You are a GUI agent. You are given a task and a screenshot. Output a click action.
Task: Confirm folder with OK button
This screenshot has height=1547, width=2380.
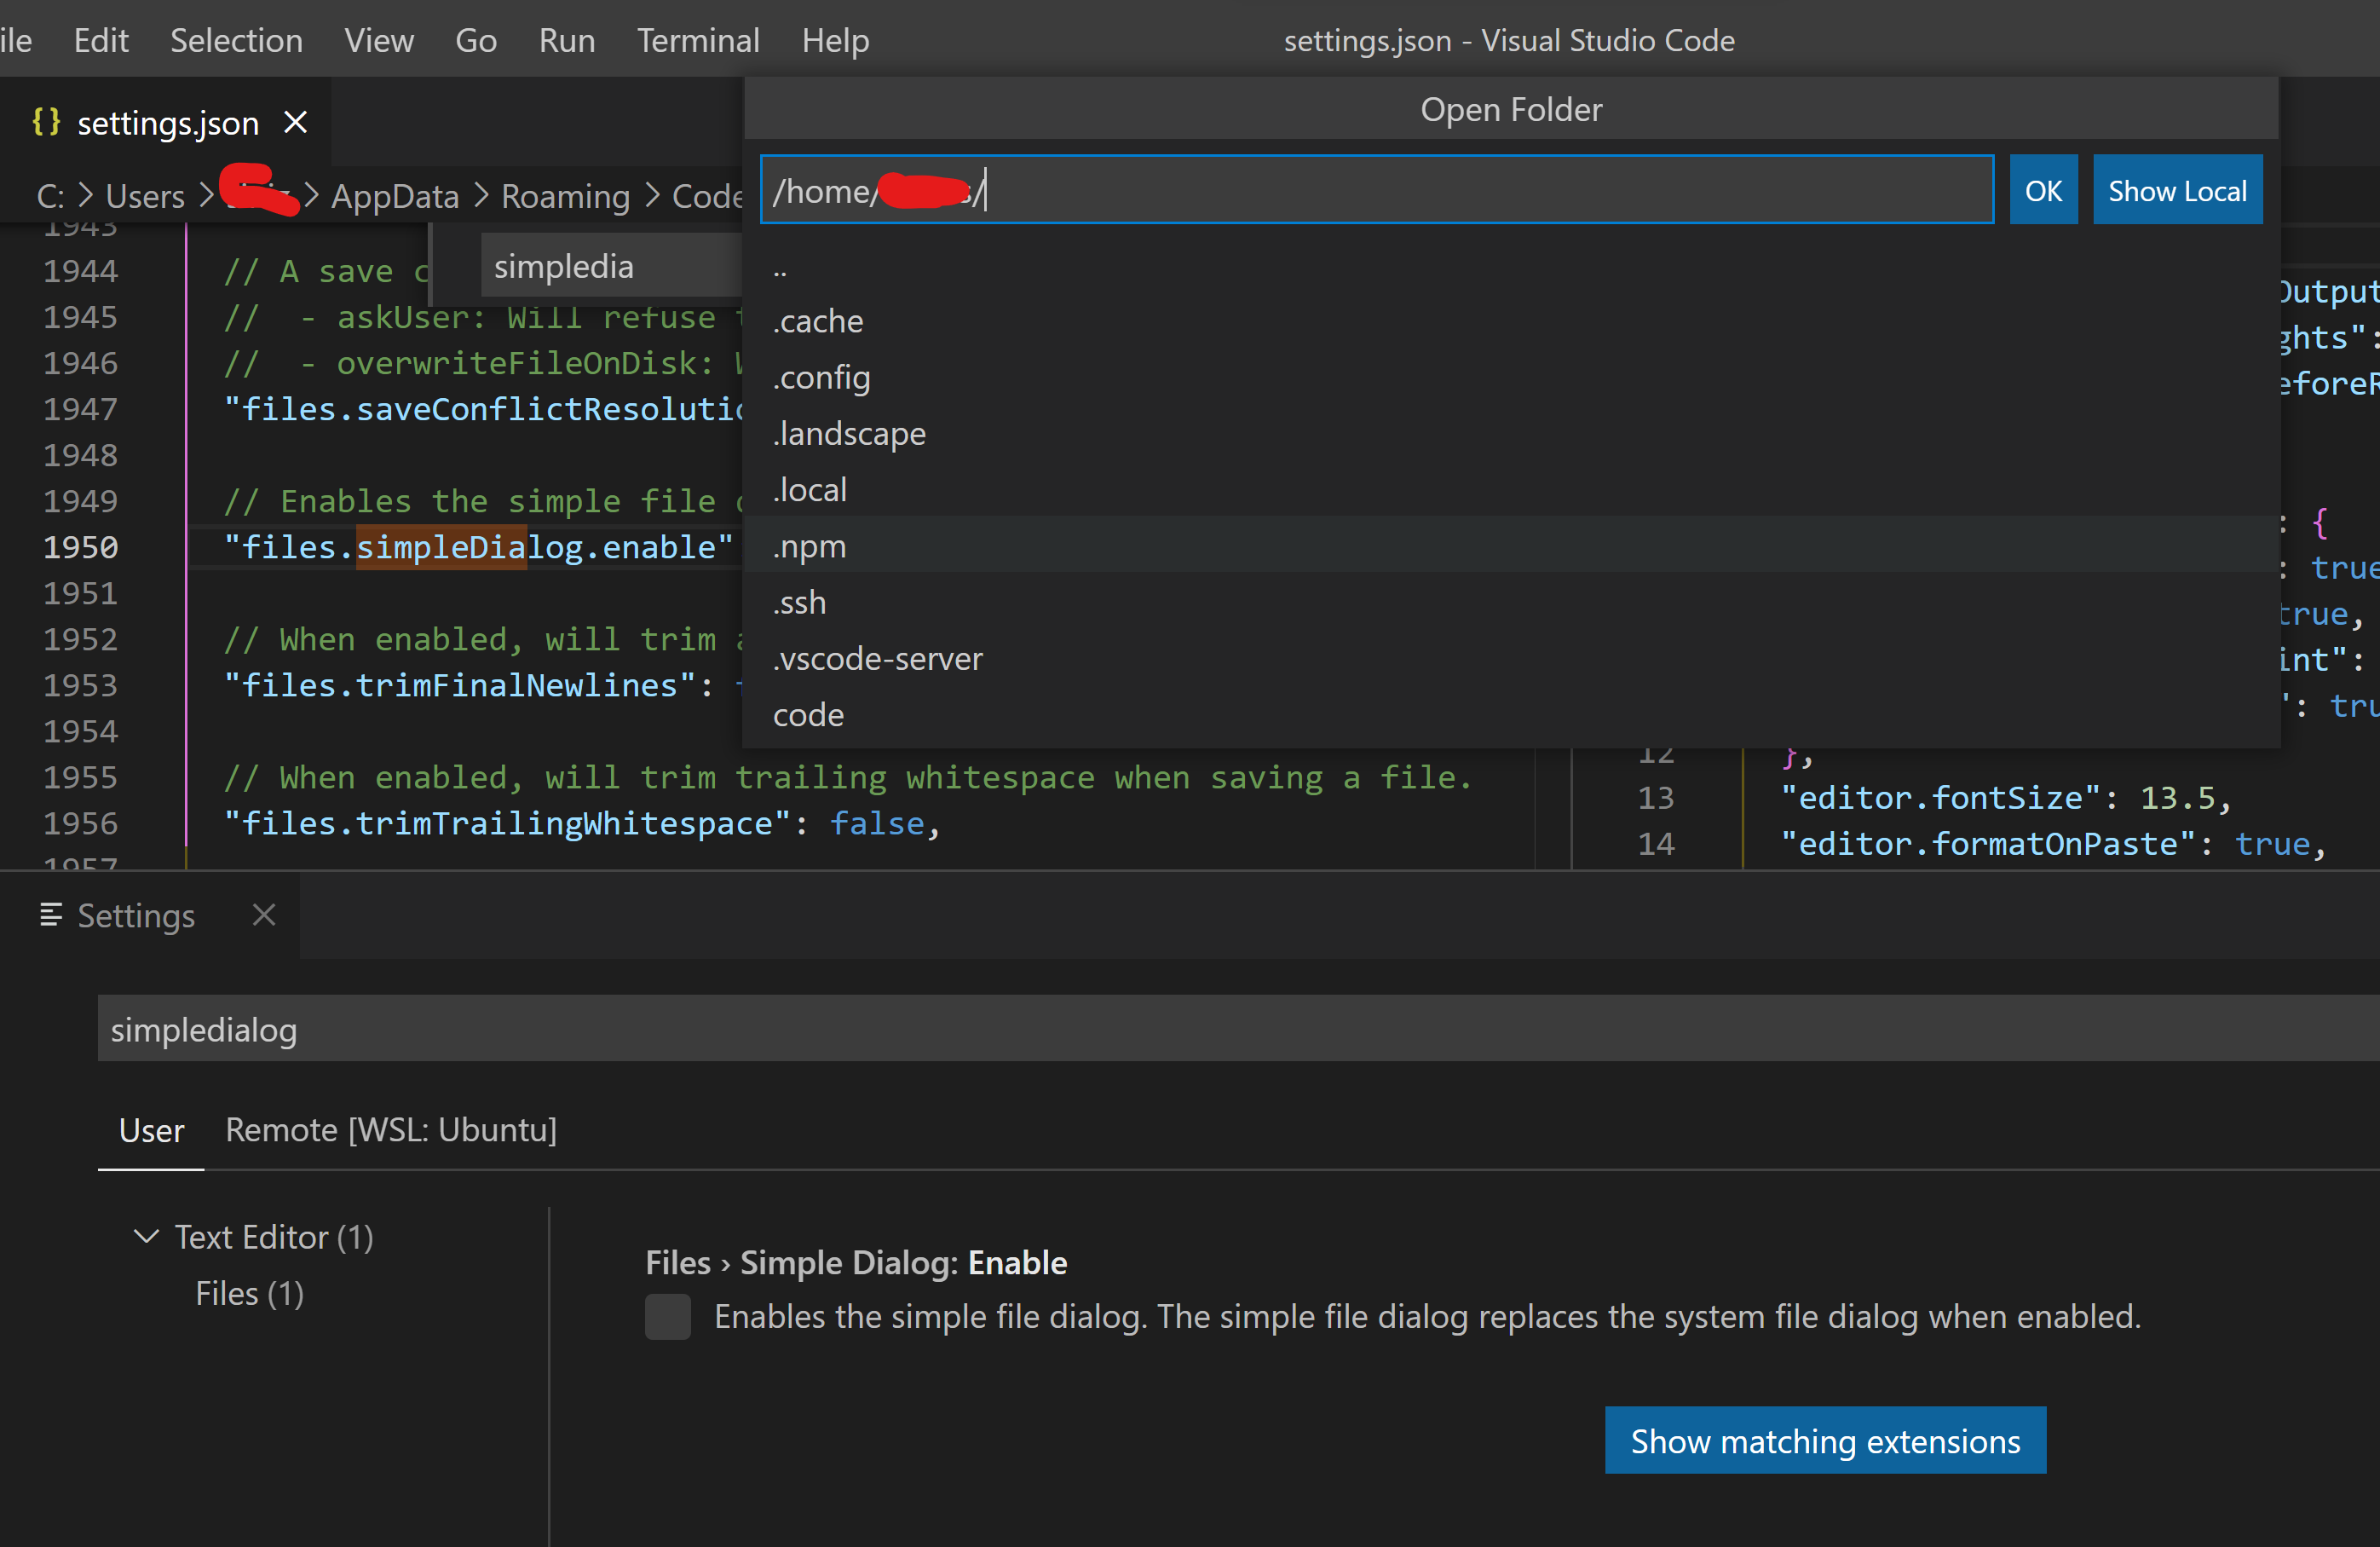[2043, 190]
